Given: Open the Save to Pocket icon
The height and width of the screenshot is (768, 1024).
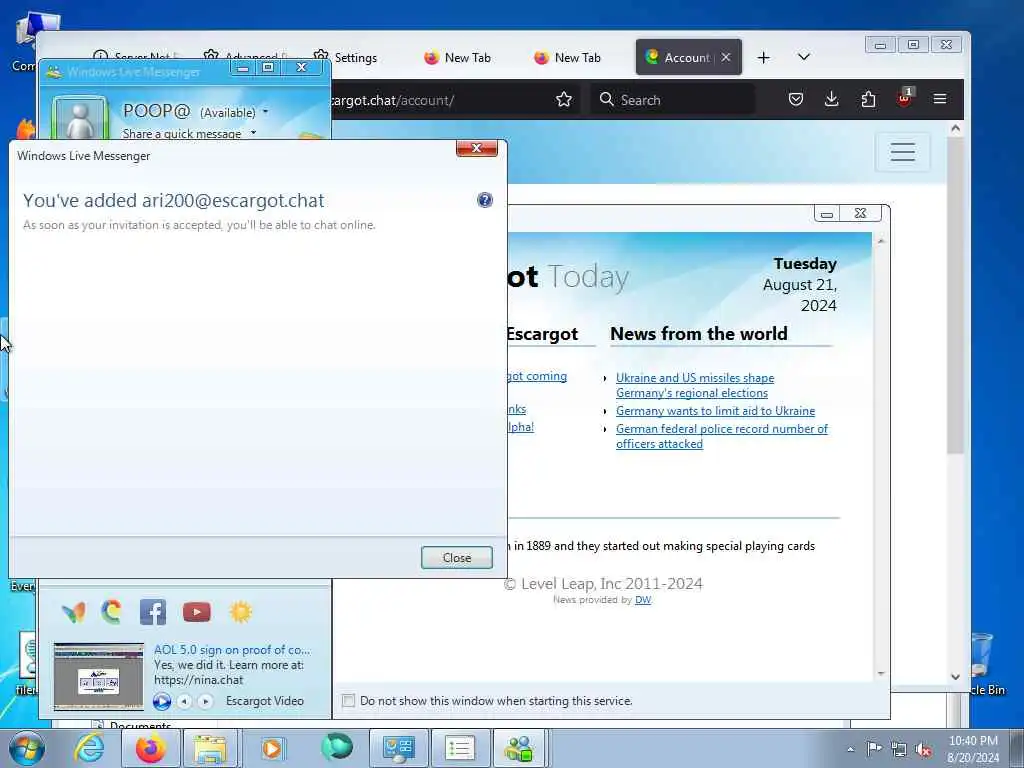Looking at the screenshot, I should click(x=795, y=99).
